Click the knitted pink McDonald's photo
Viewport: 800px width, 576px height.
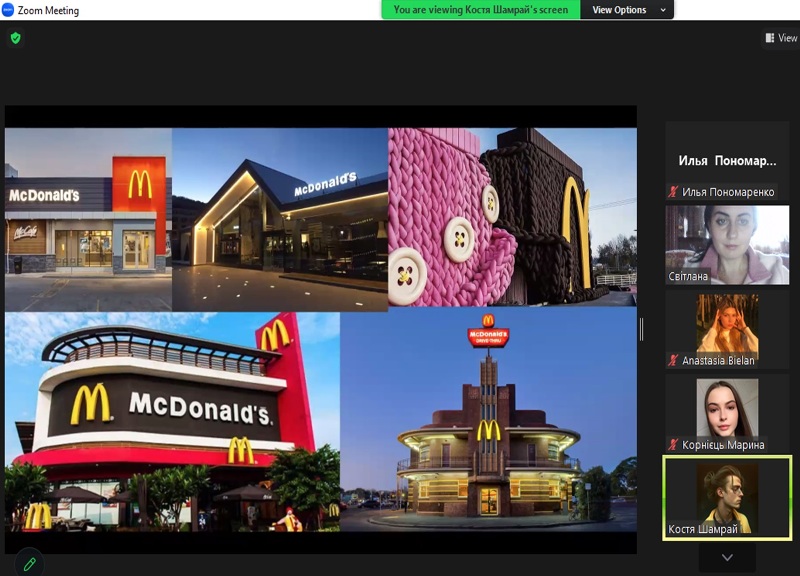512,217
